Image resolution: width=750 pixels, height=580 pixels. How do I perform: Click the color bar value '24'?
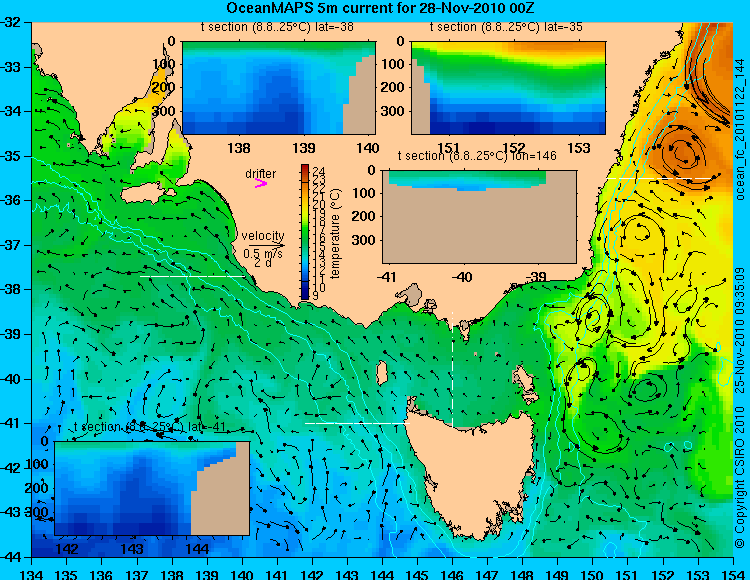pos(319,171)
